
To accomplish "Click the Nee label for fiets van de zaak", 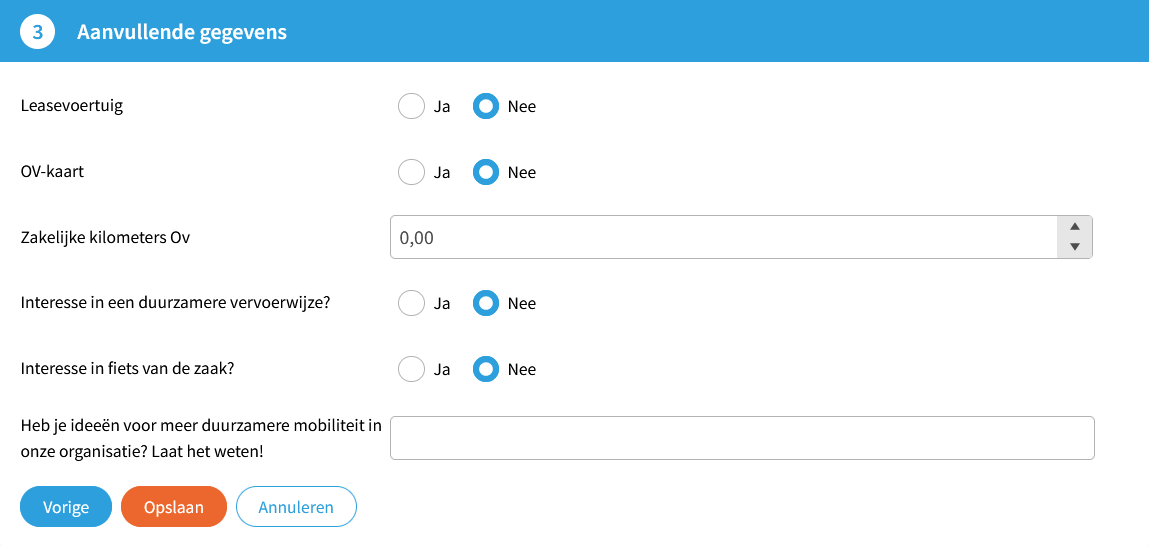I will [x=522, y=369].
